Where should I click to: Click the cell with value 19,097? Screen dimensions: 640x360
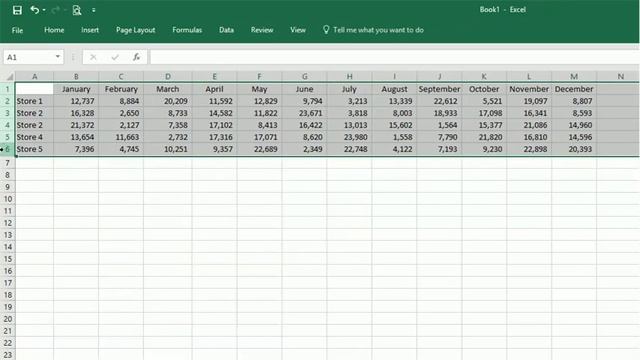pos(529,101)
